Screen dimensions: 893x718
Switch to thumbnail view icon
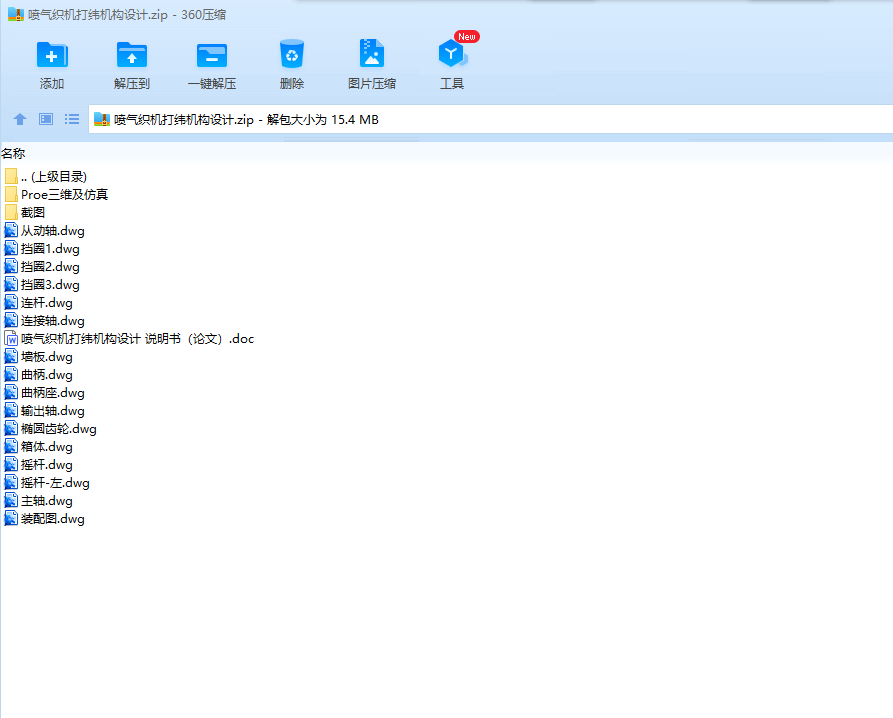click(x=46, y=119)
